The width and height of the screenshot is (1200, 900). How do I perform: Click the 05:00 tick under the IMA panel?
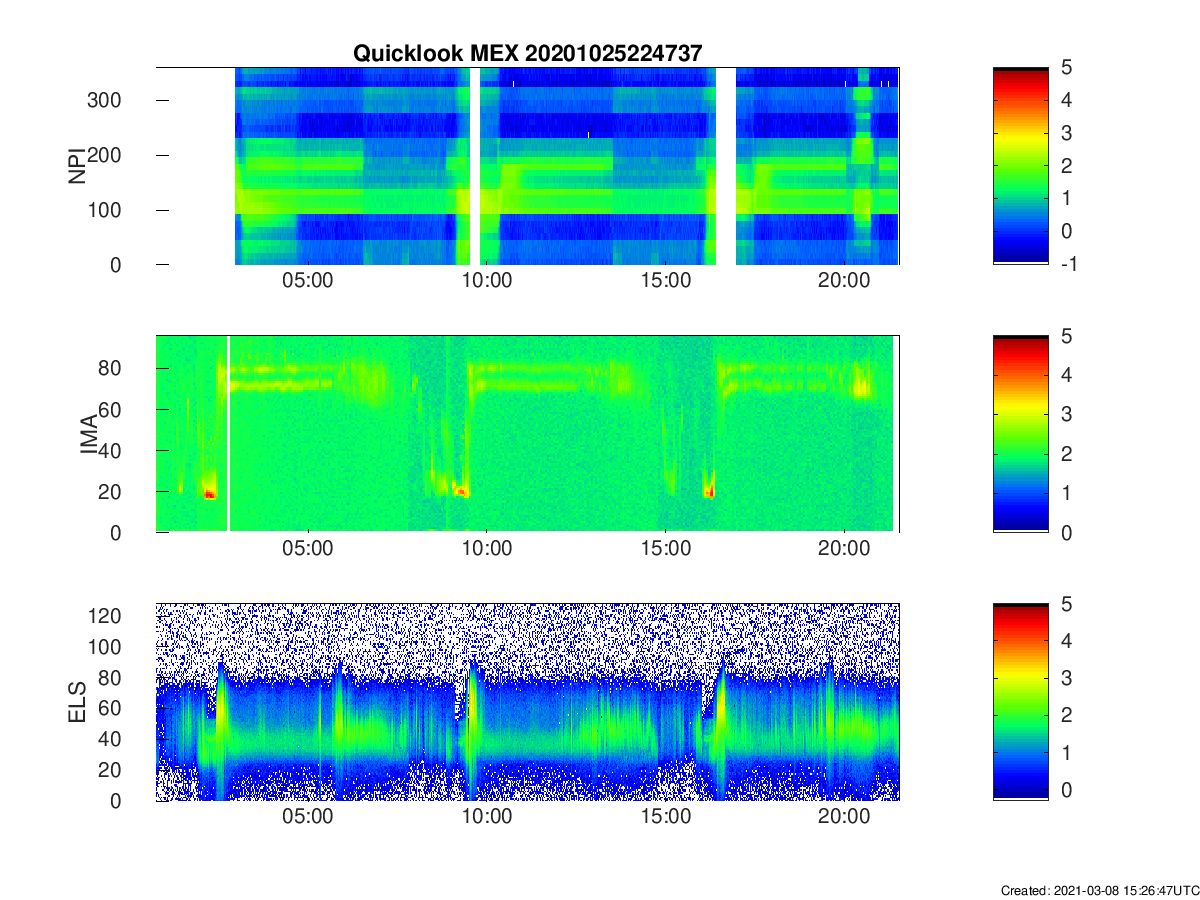(308, 549)
